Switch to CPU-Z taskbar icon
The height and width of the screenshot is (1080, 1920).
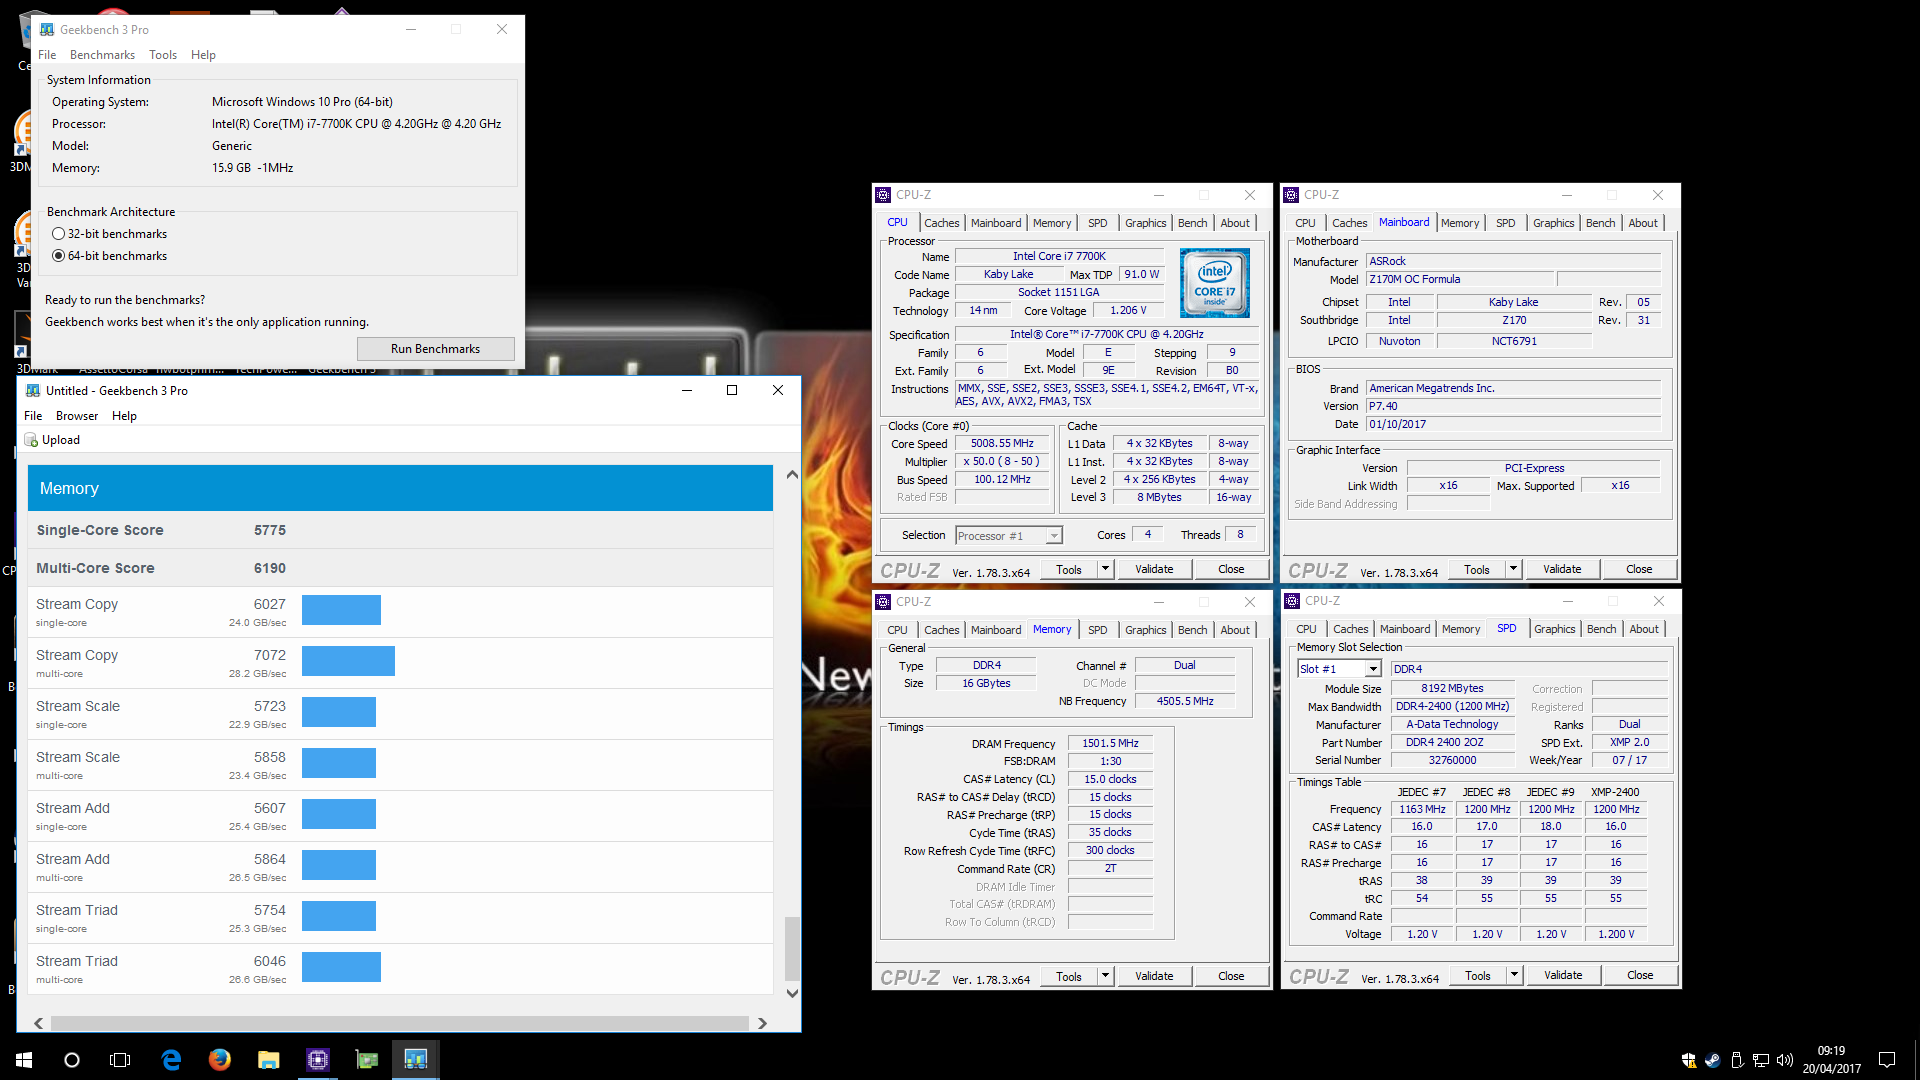click(x=317, y=1059)
